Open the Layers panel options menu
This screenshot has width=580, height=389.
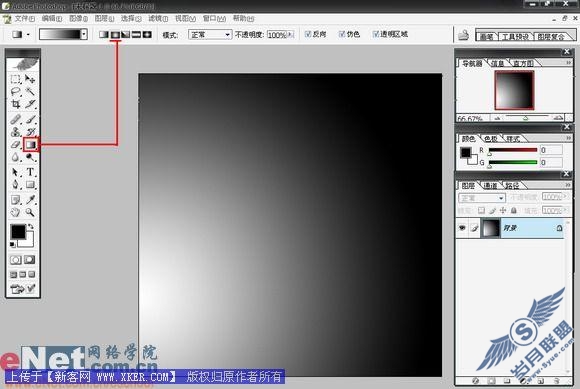[x=568, y=185]
